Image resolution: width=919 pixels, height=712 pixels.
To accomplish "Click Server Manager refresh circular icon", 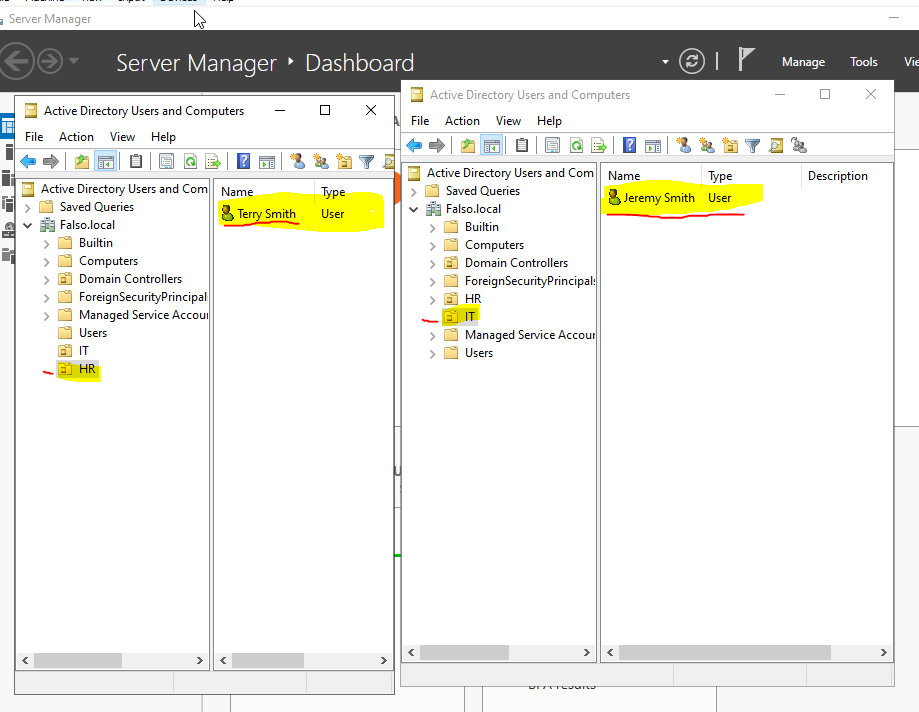I will (692, 61).
